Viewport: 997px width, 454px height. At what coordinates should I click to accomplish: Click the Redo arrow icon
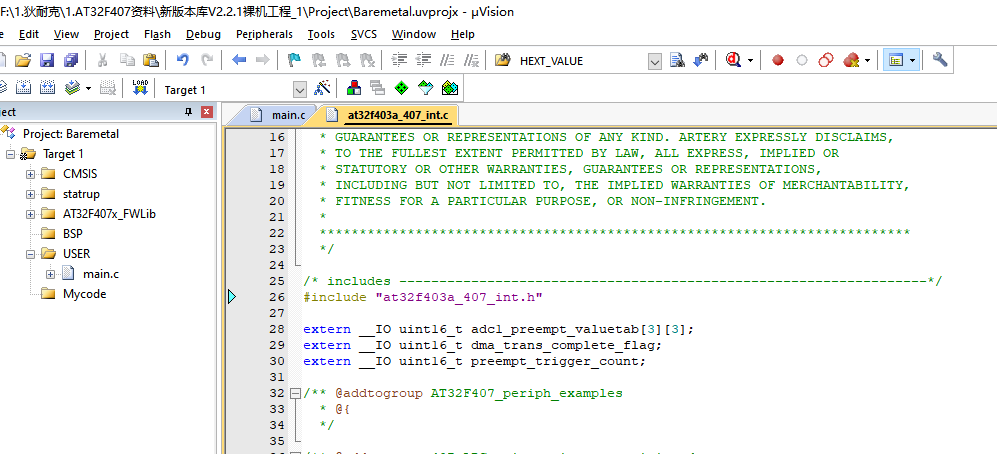pyautogui.click(x=207, y=60)
